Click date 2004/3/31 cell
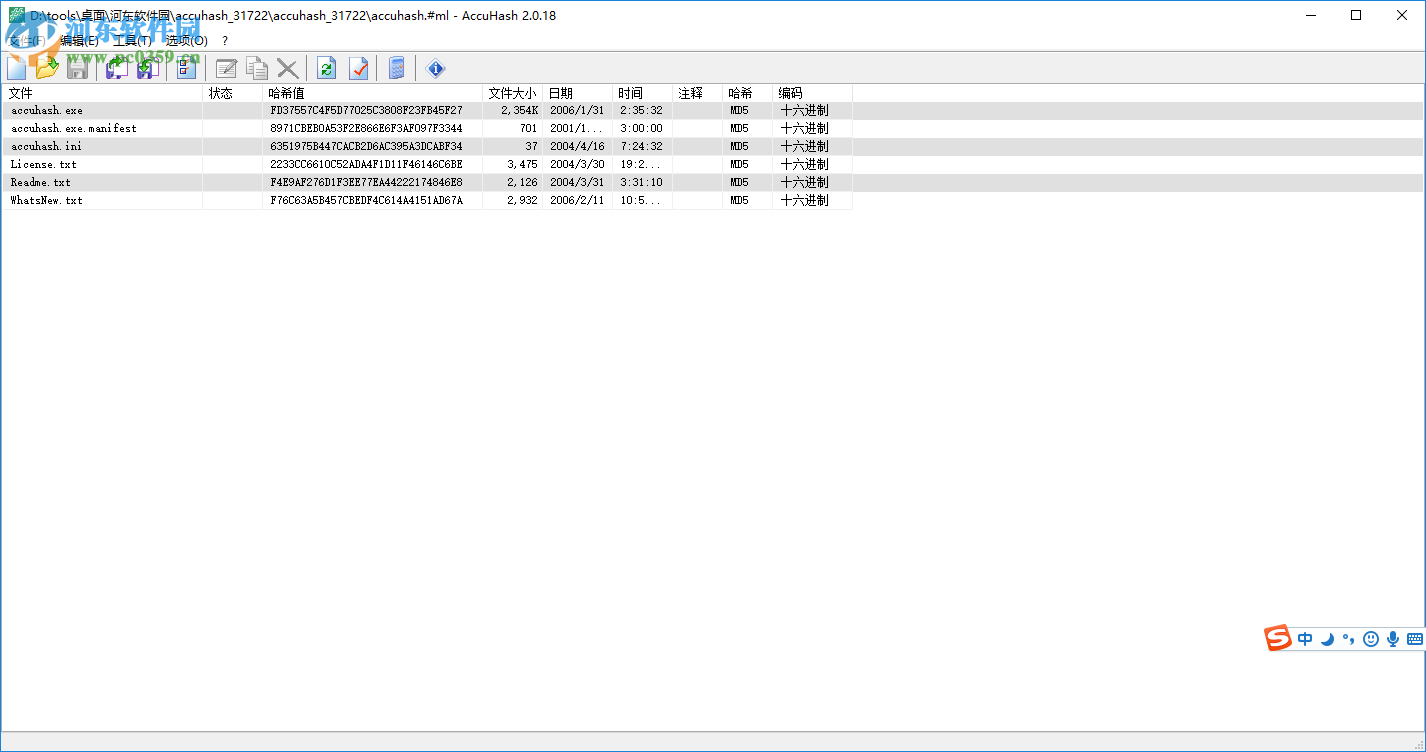 tap(577, 183)
